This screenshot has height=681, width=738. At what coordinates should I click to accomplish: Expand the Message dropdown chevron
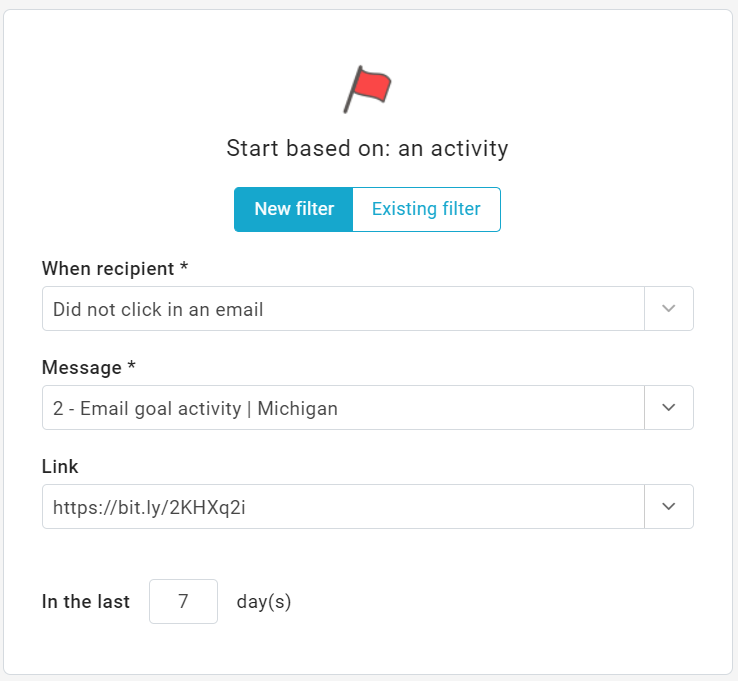pos(669,408)
